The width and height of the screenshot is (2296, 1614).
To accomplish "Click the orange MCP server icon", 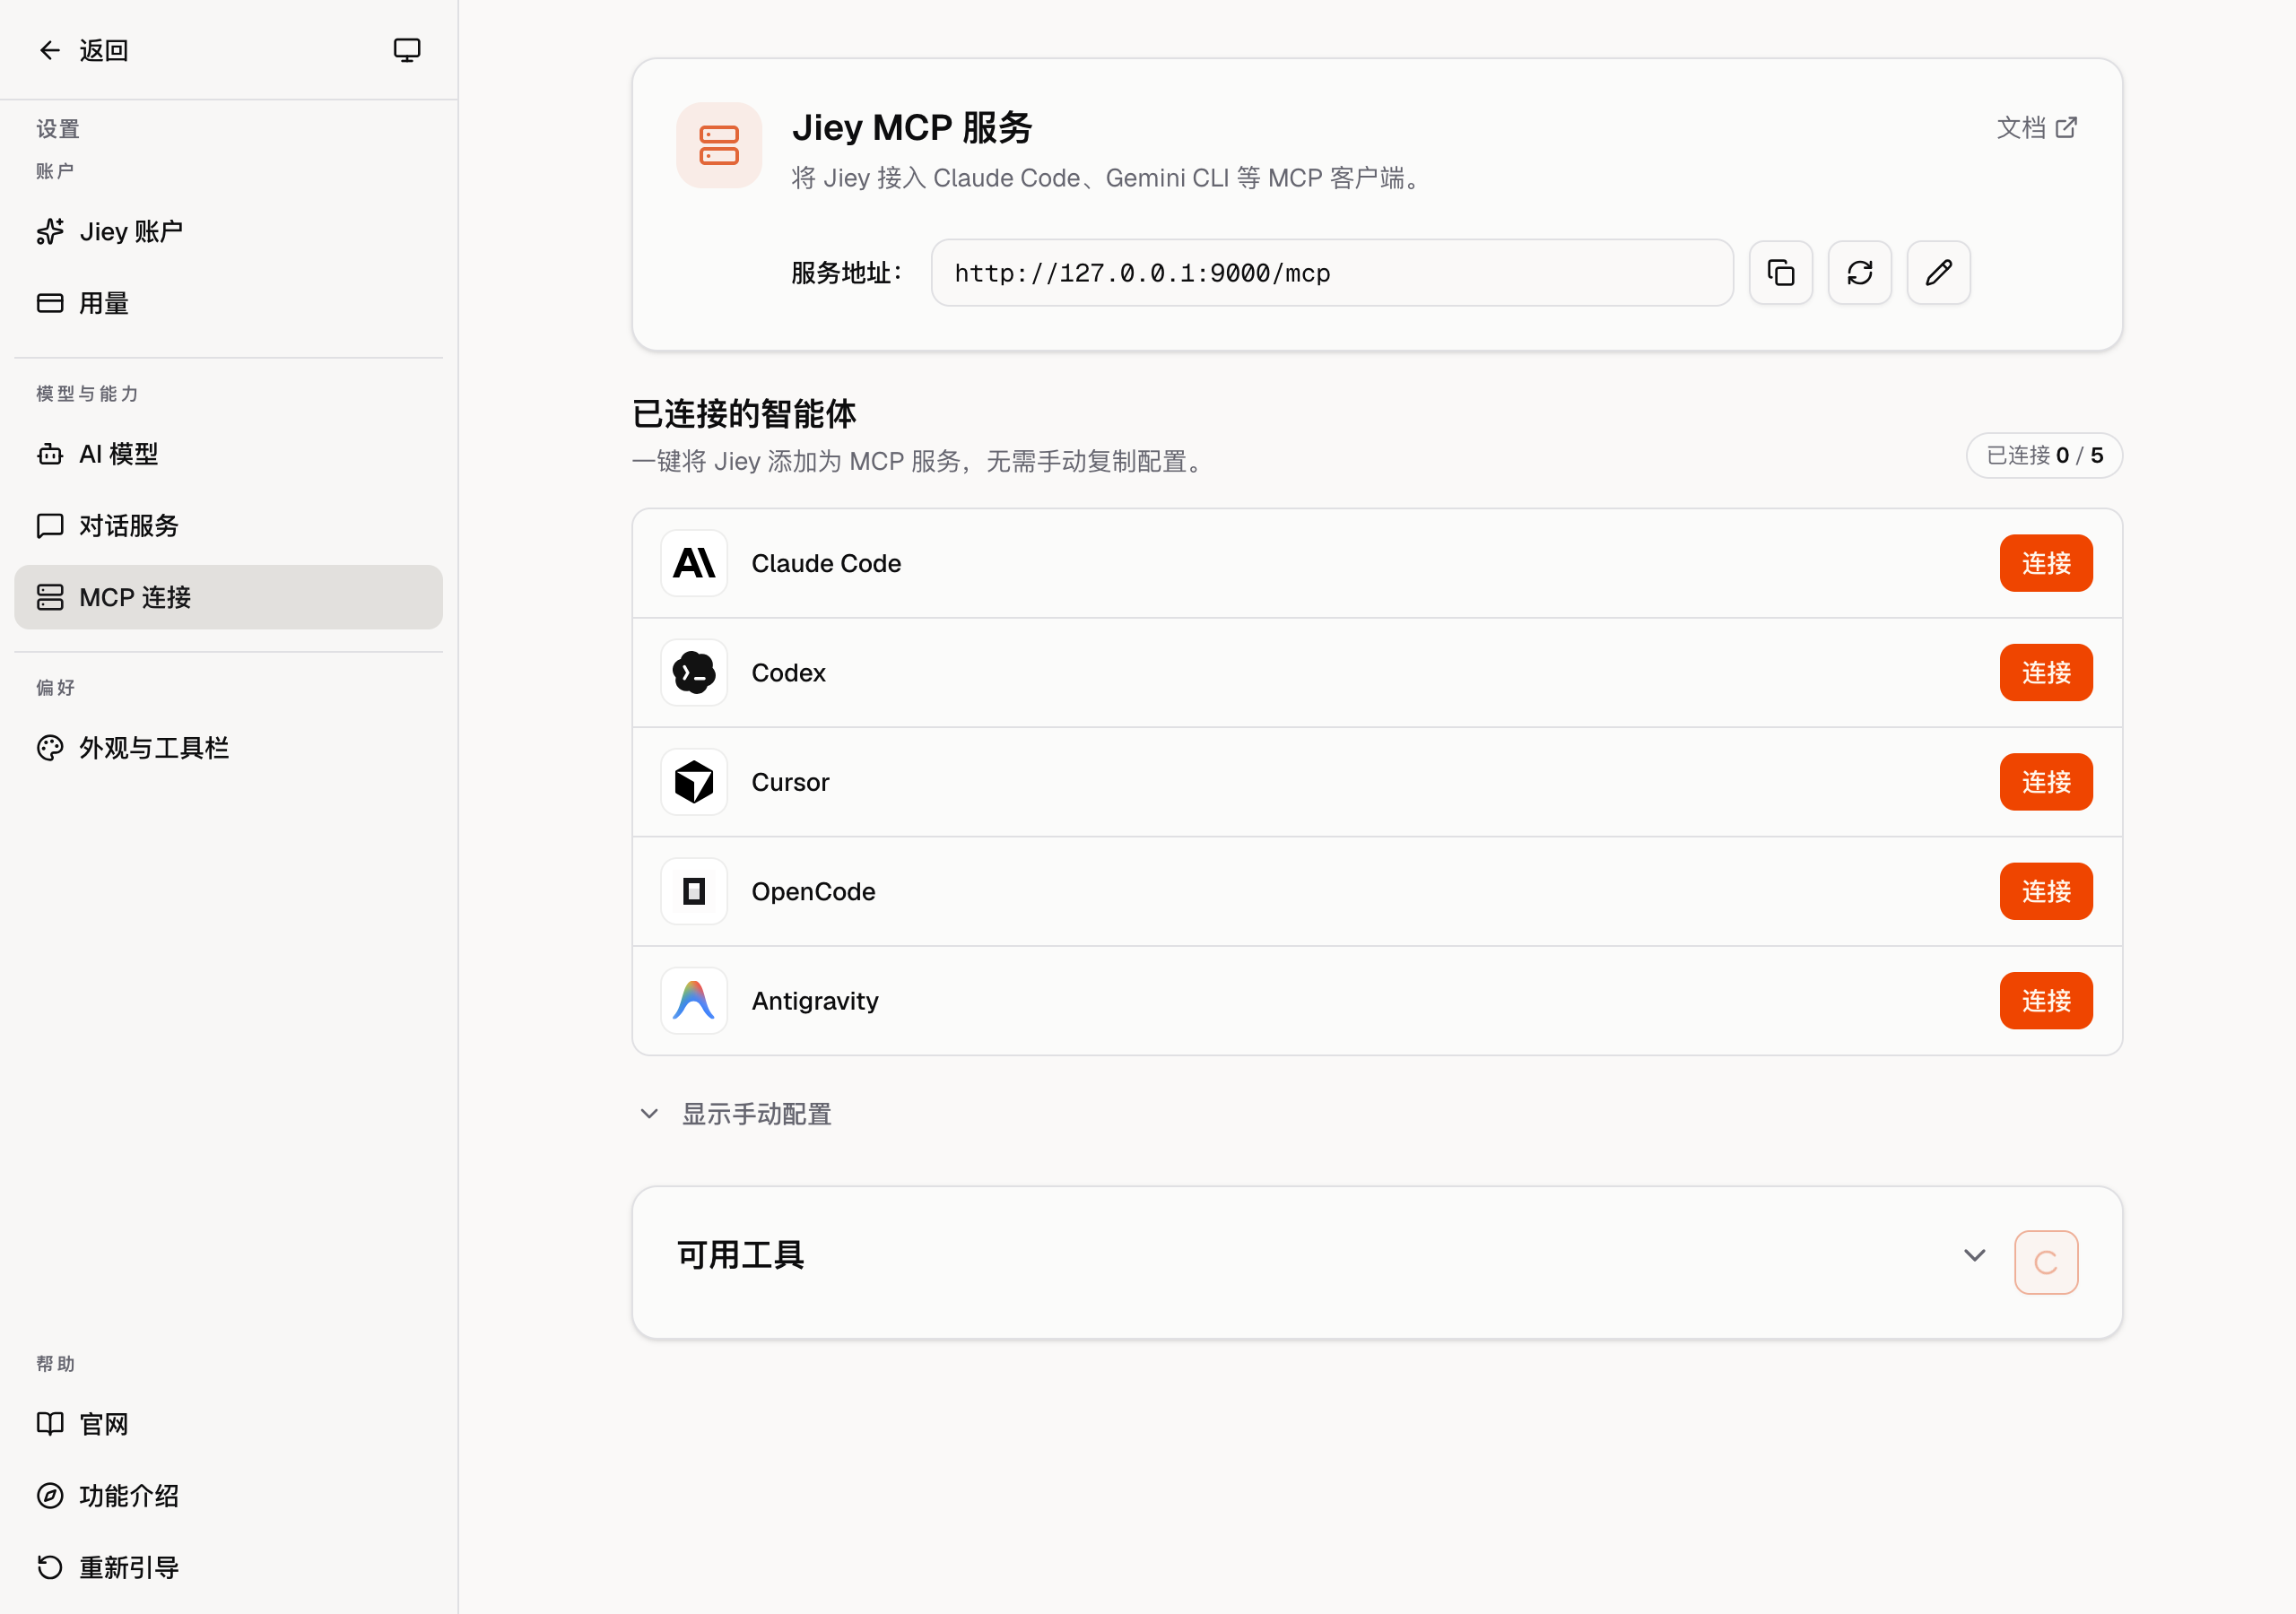I will coord(719,145).
